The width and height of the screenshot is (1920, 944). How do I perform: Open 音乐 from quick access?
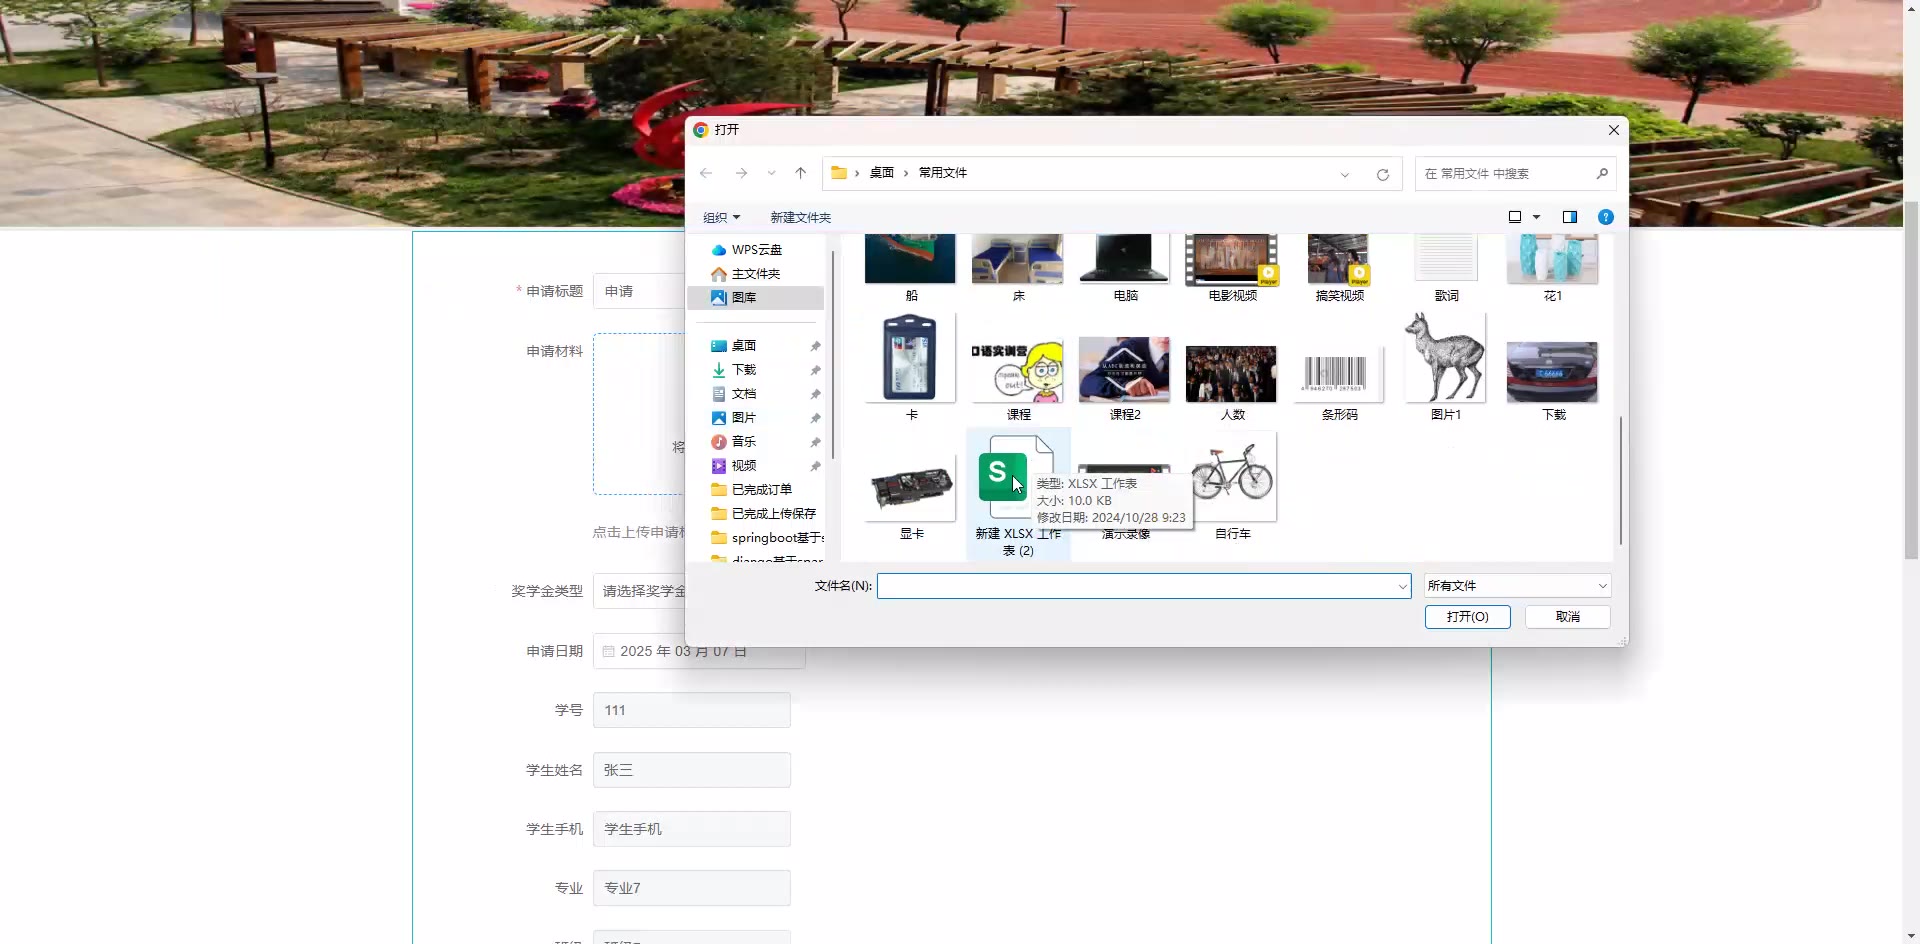coord(744,442)
